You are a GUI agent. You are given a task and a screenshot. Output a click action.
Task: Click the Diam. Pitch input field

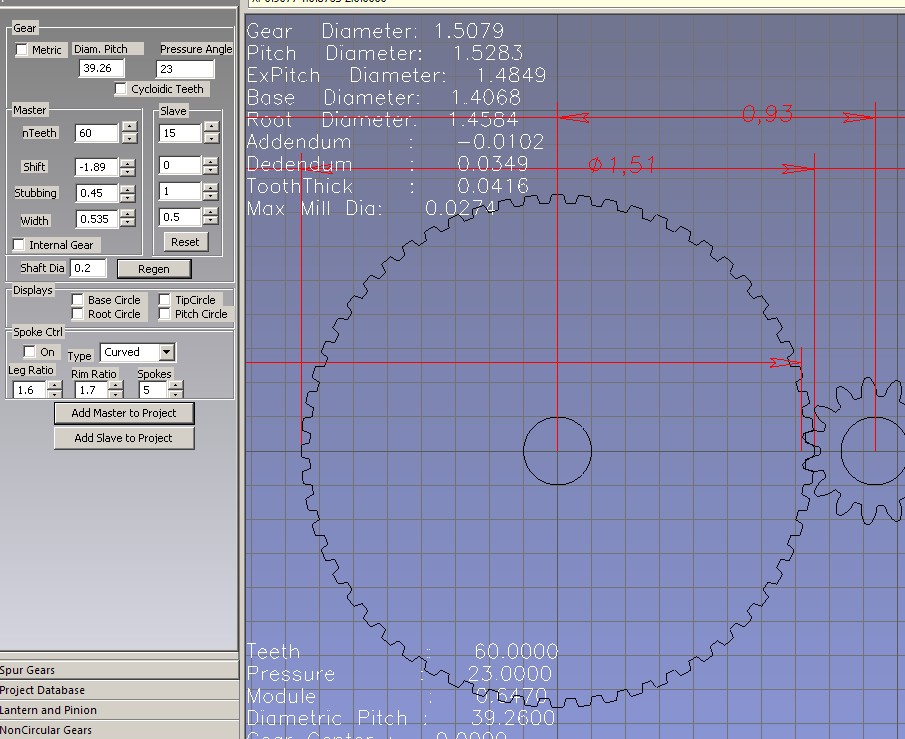(x=101, y=68)
